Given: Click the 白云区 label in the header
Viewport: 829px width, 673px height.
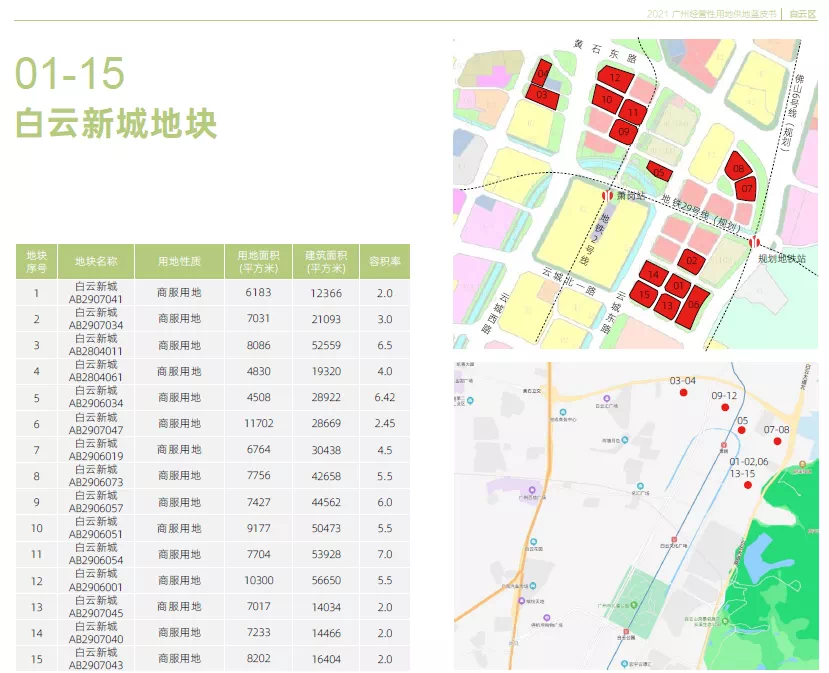Looking at the screenshot, I should pyautogui.click(x=802, y=13).
